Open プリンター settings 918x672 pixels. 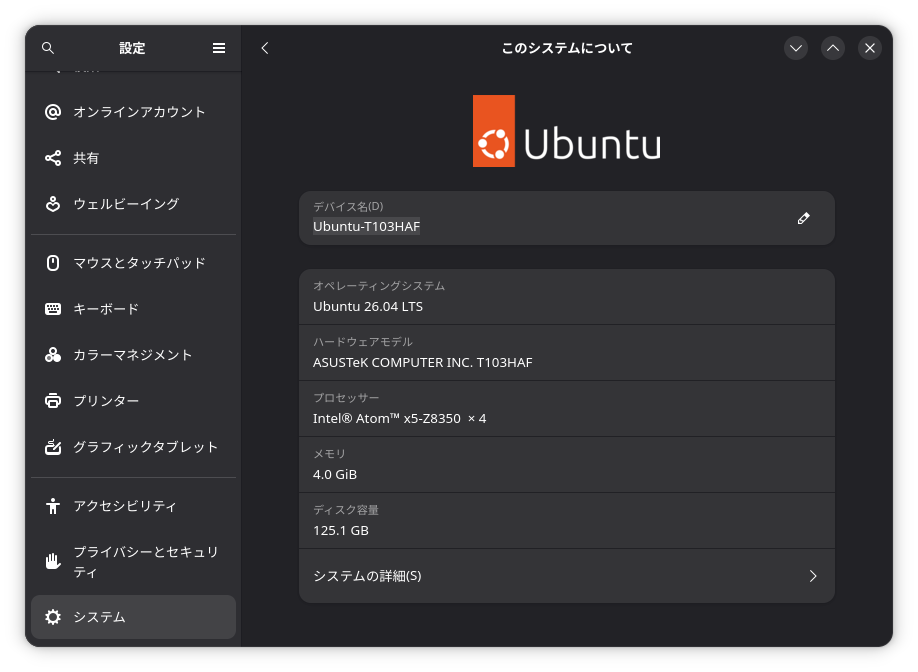tap(133, 401)
